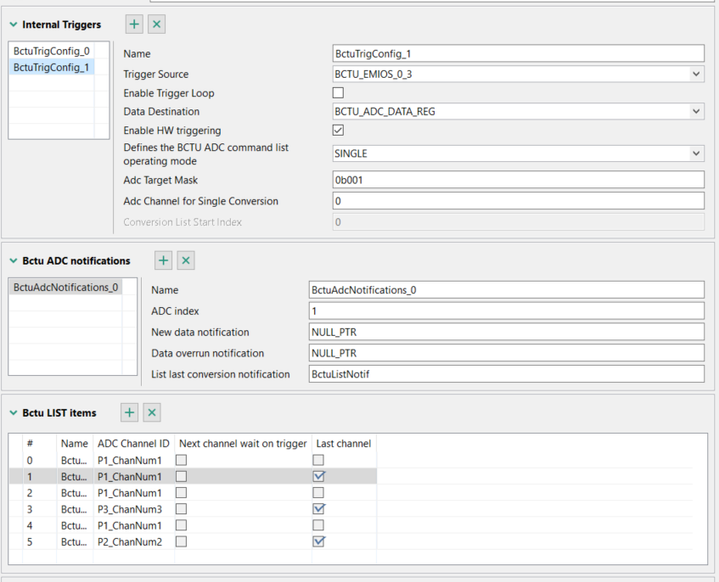Open the BCTU ADC operating mode dropdown
The width and height of the screenshot is (719, 582).
(696, 154)
